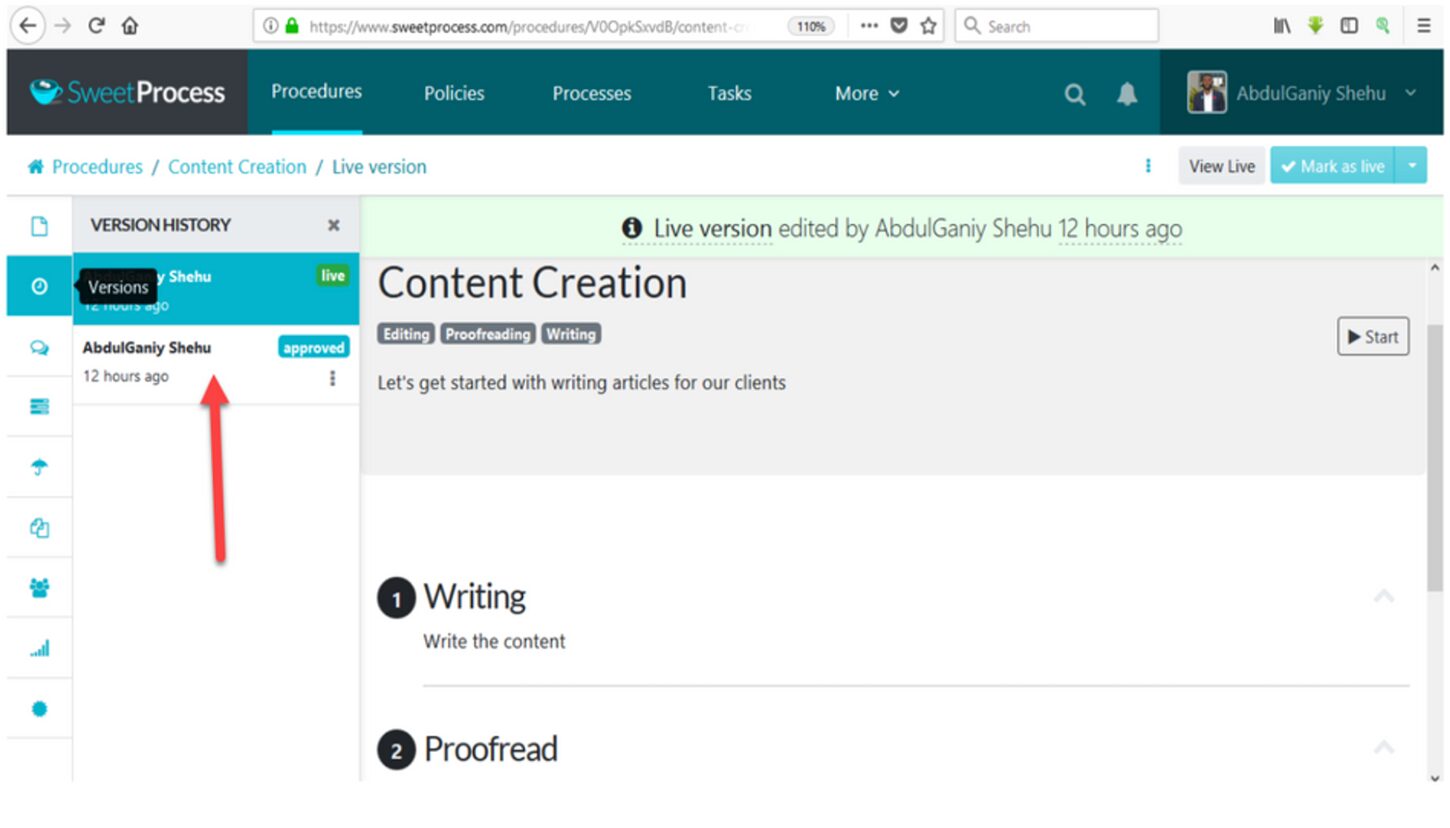Collapse the Writing step chevron
The image size is (1450, 828).
[x=1384, y=596]
